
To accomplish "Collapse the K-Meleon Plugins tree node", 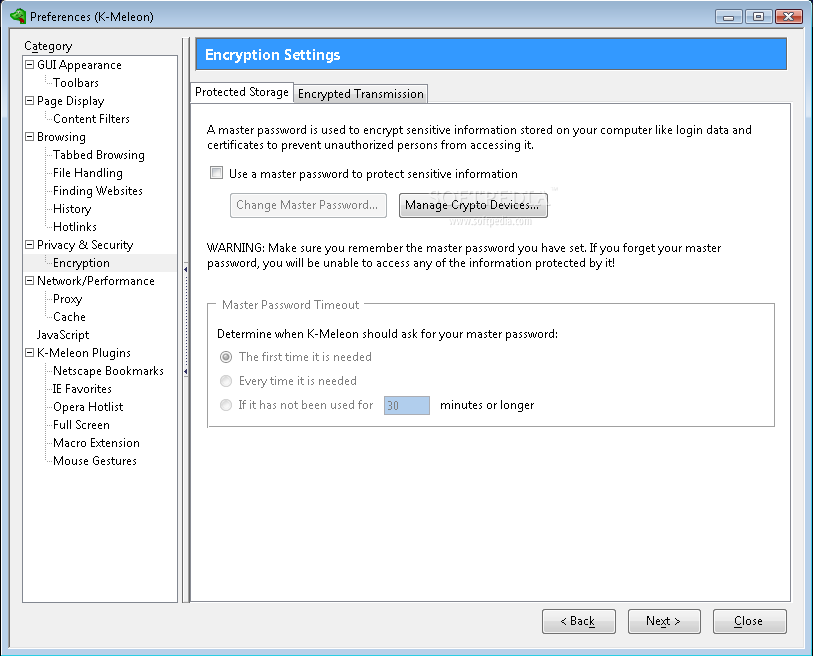I will point(30,353).
